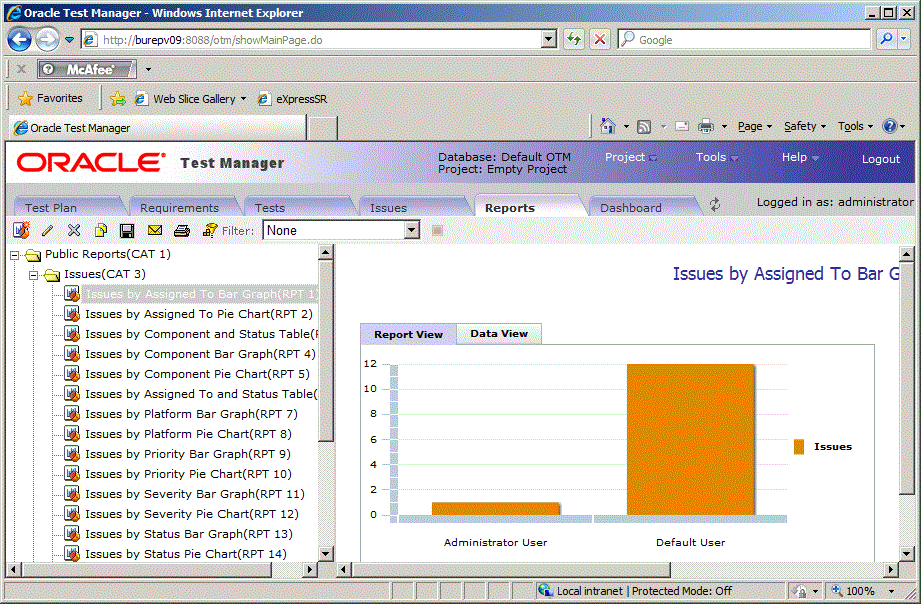Image resolution: width=921 pixels, height=604 pixels.
Task: Click the delete report X icon
Action: (74, 230)
